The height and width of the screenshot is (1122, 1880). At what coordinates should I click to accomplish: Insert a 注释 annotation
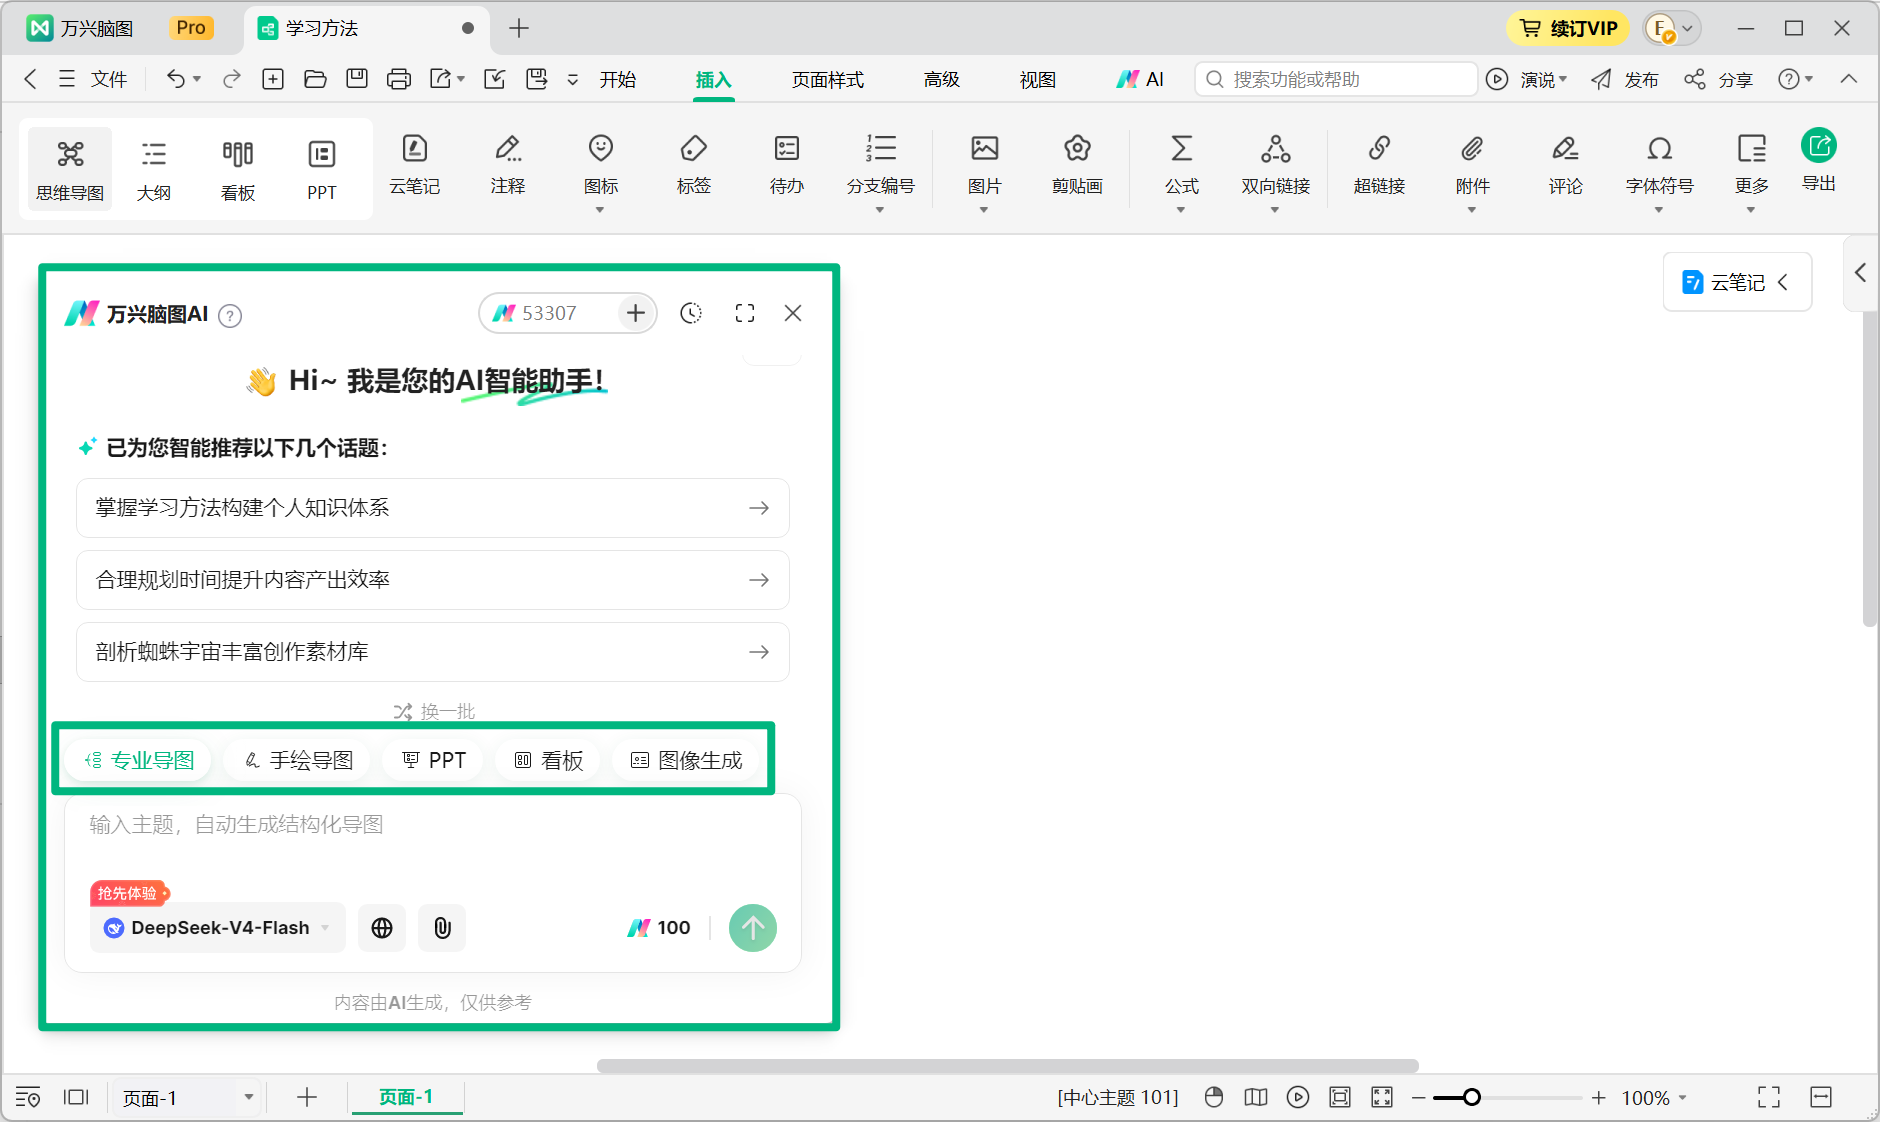point(508,166)
